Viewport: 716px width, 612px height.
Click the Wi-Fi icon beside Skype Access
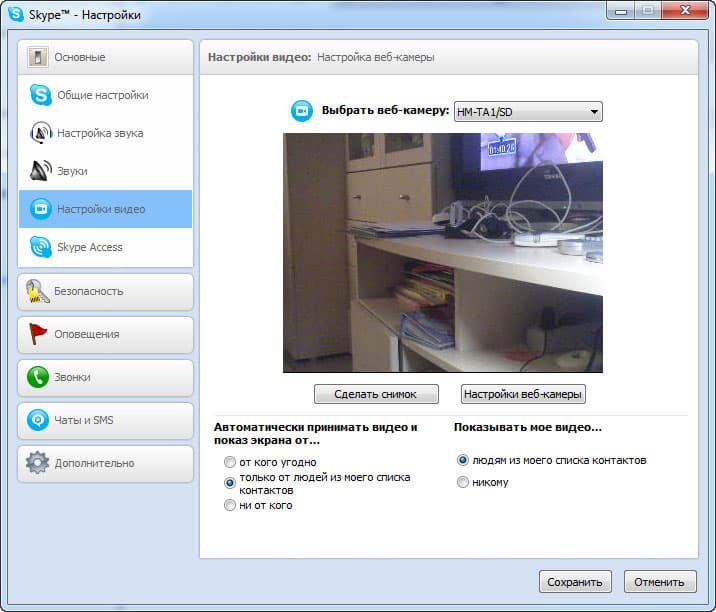click(x=41, y=247)
